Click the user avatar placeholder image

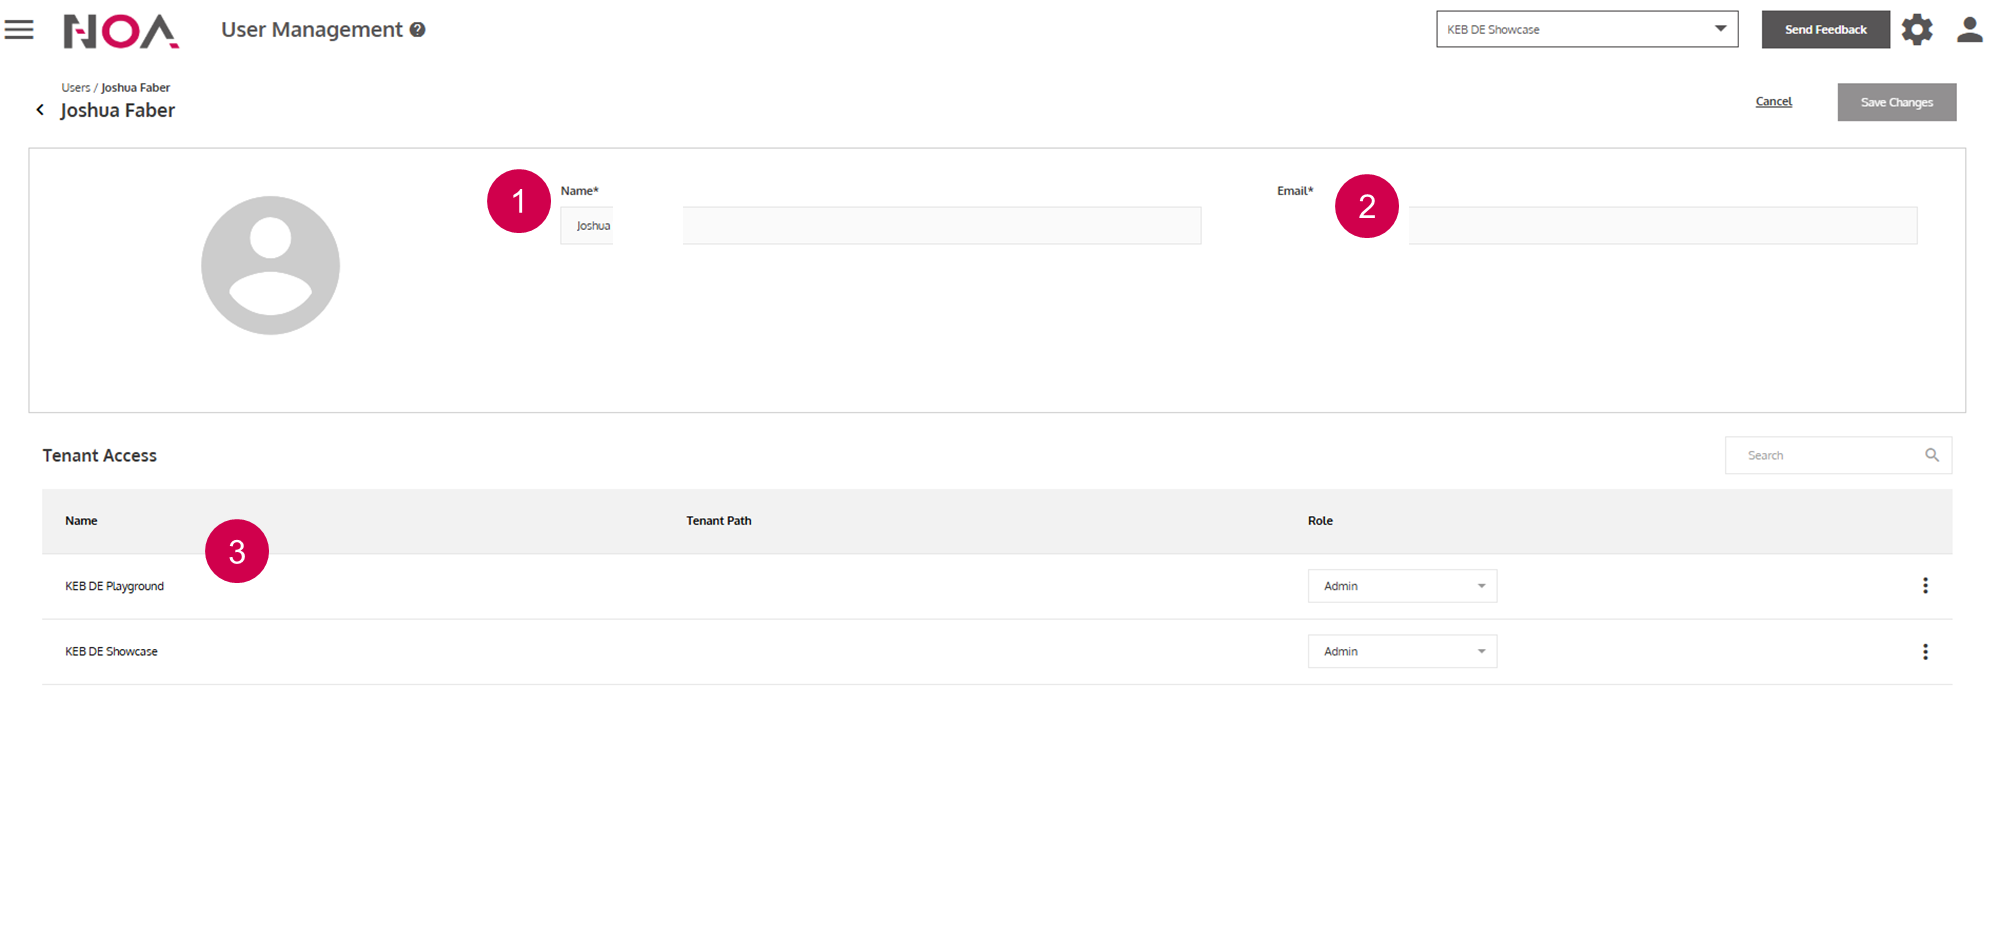click(x=270, y=265)
